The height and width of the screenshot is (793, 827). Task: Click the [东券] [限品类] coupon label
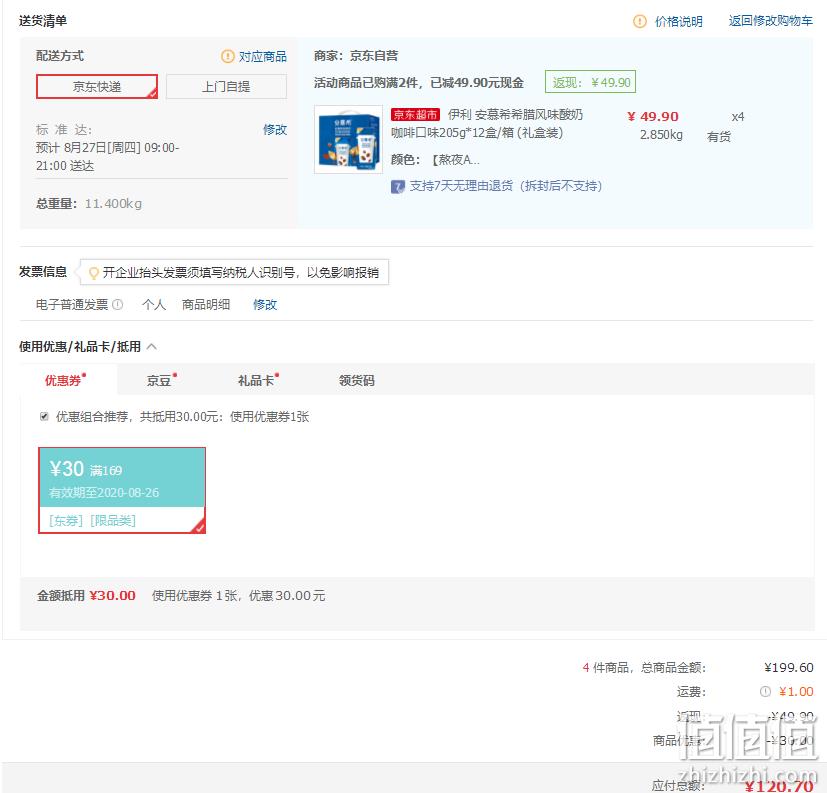[92, 521]
